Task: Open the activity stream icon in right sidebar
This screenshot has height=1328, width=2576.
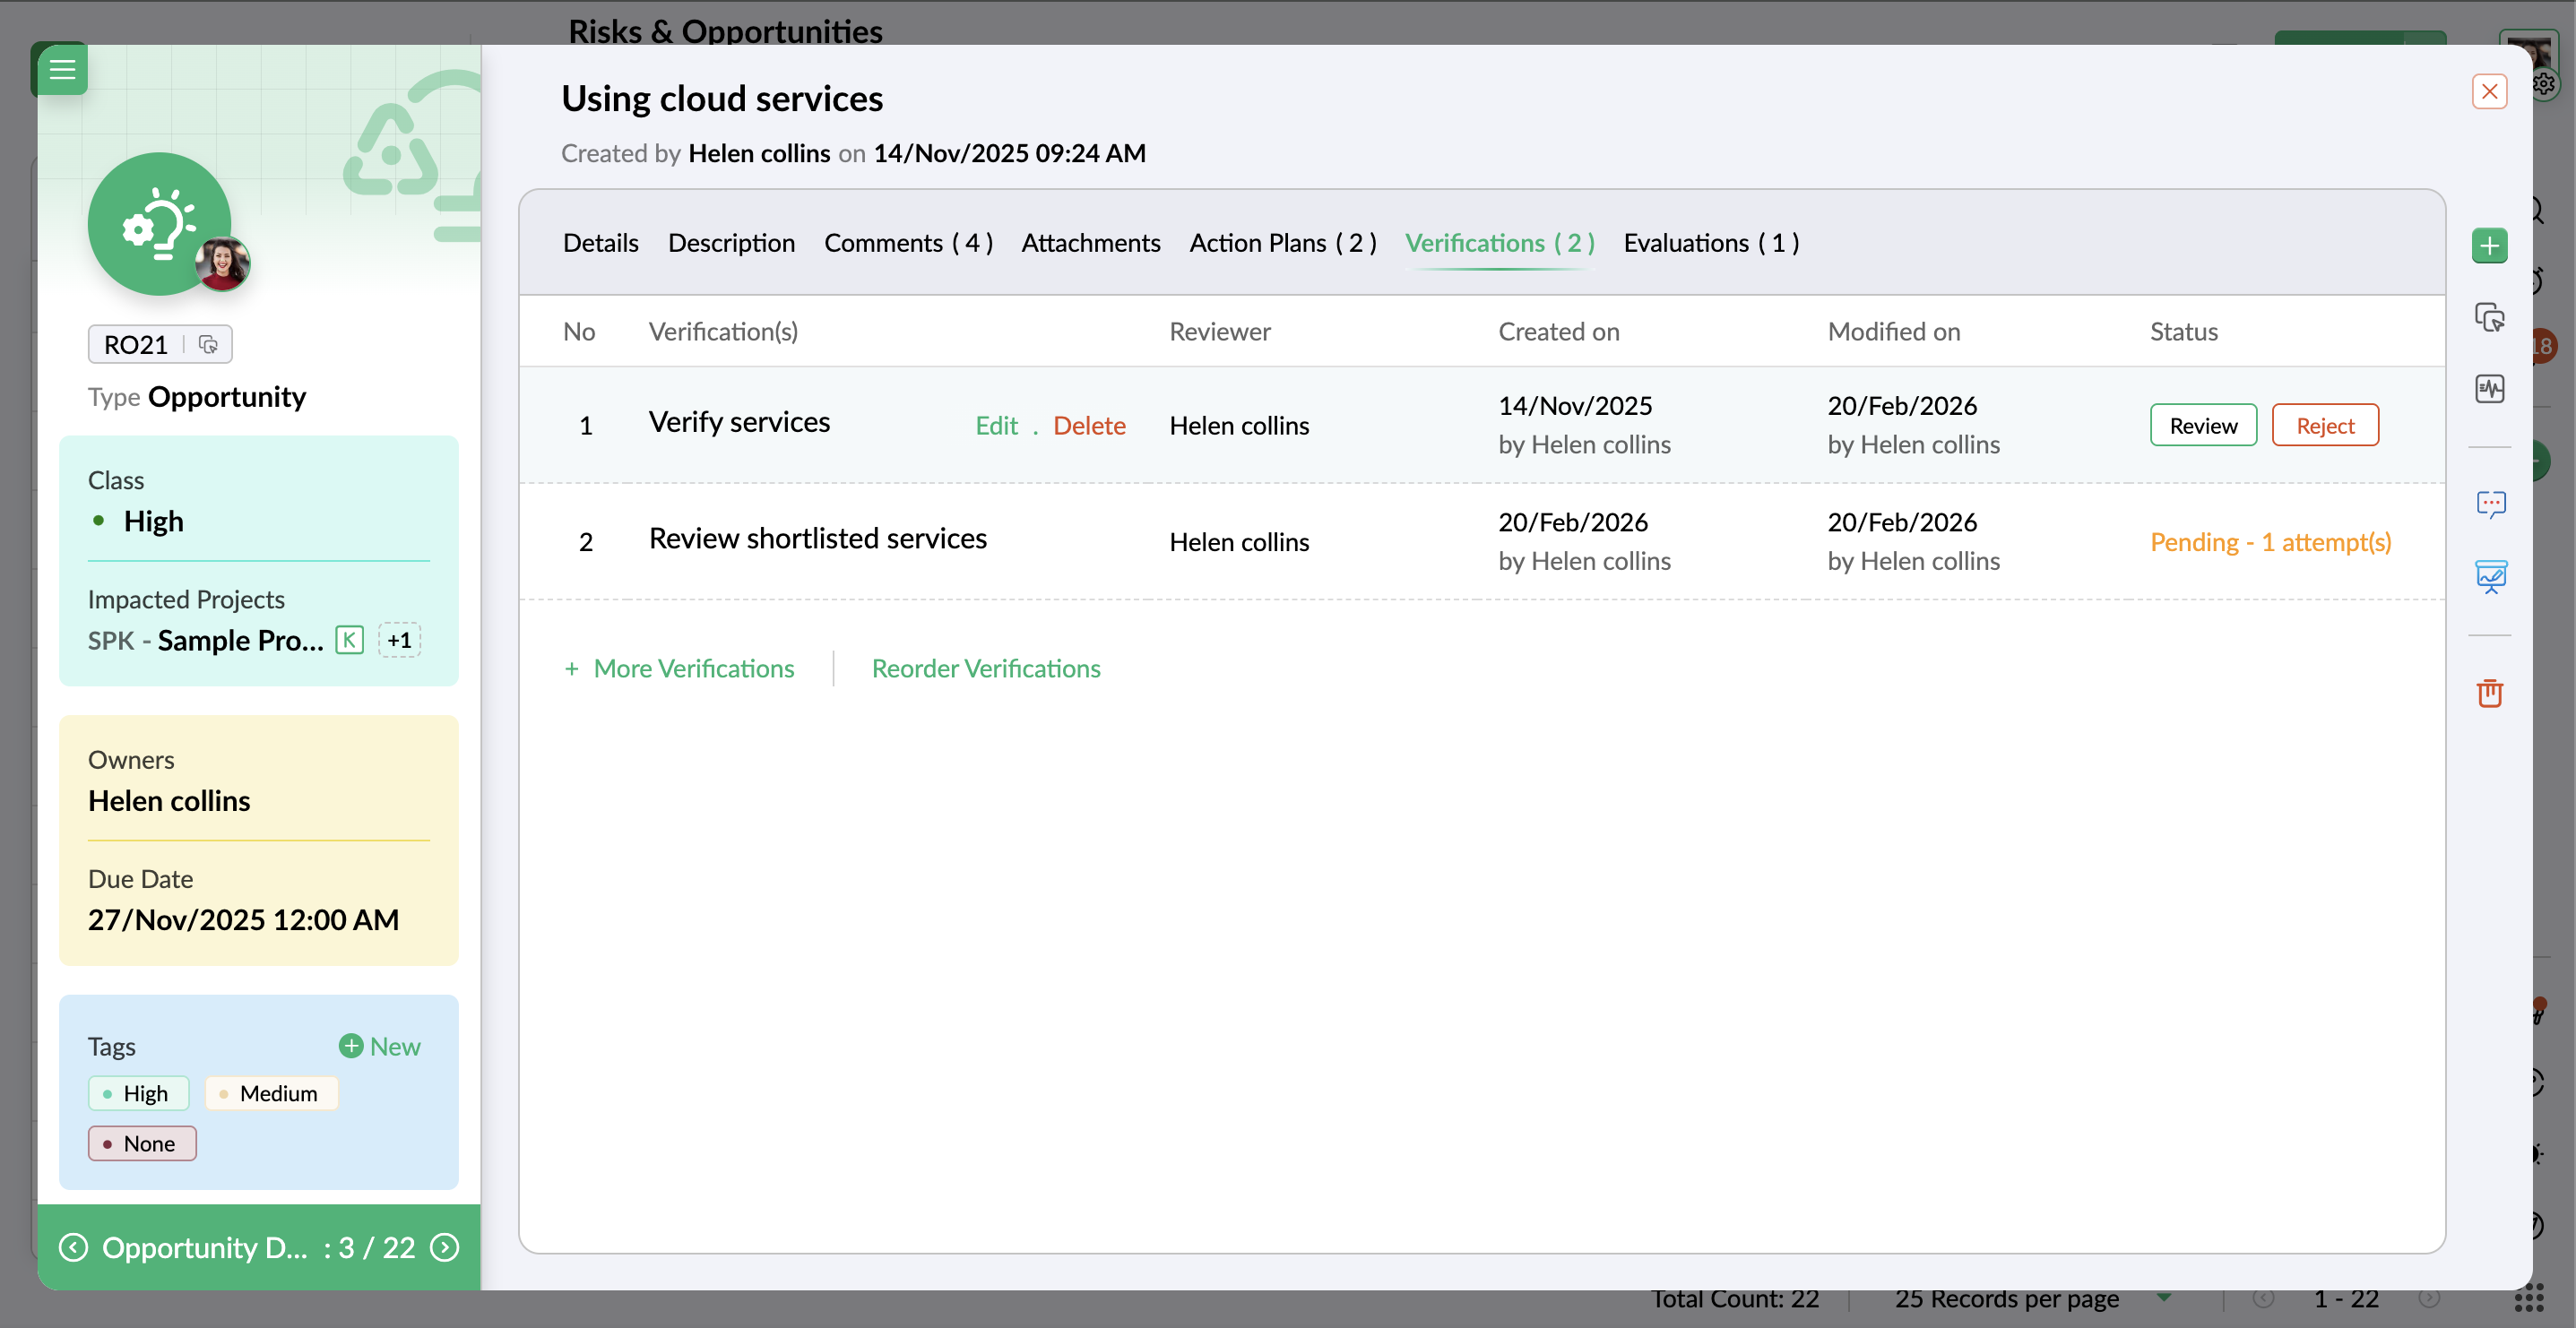Action: 2489,389
